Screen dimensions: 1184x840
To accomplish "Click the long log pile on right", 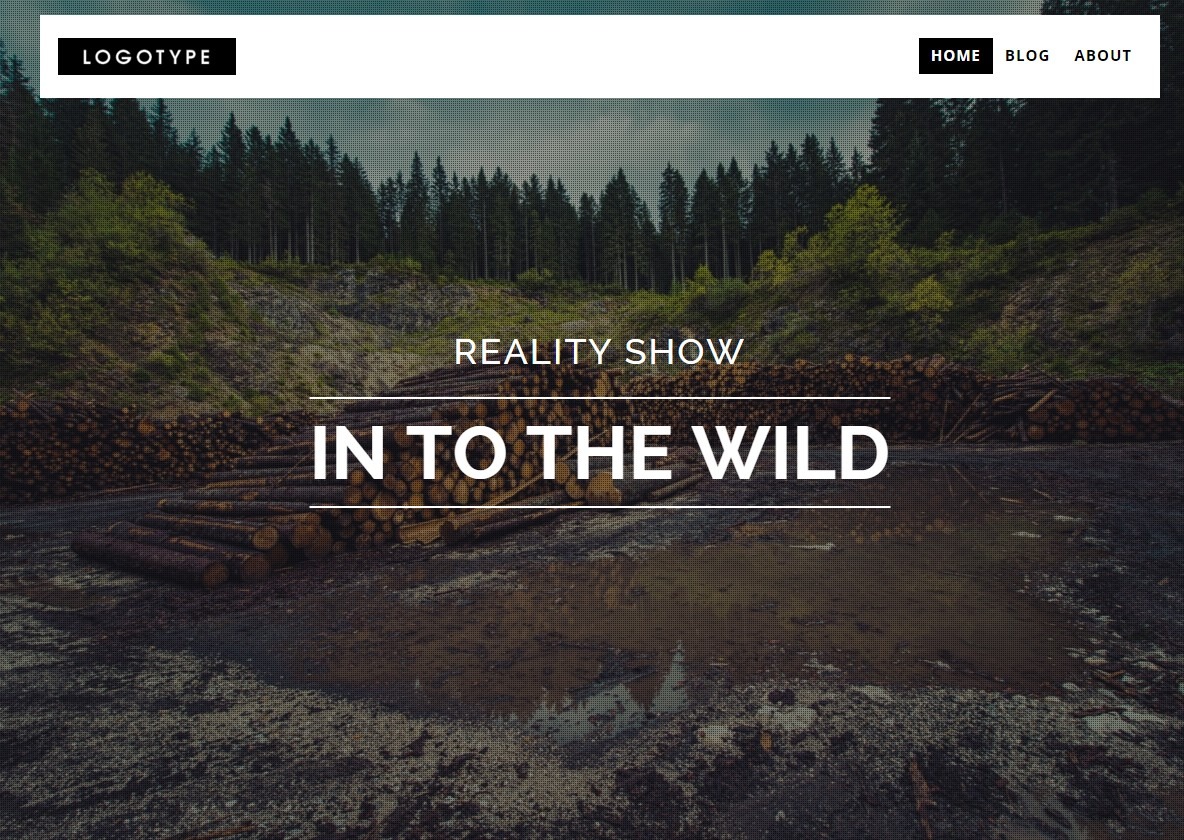I will (906, 400).
